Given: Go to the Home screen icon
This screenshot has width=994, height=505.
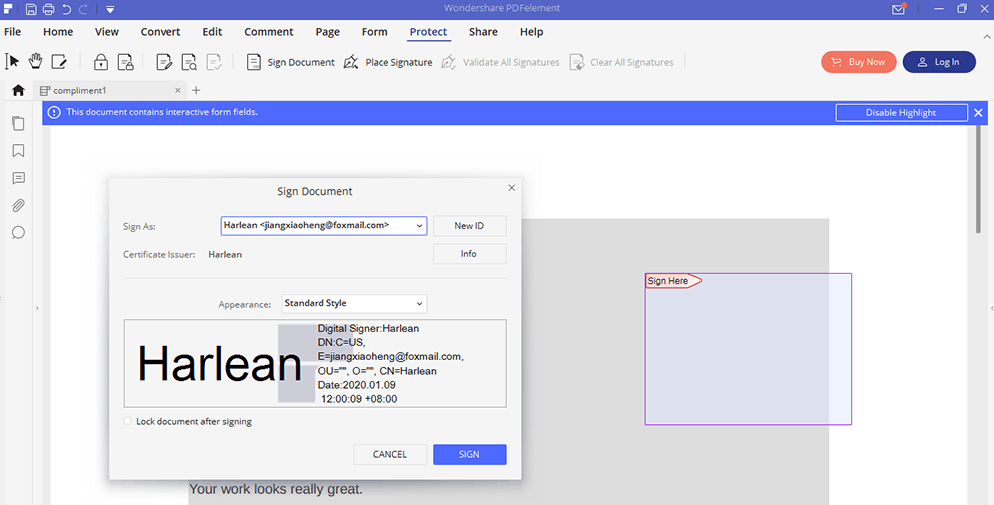Looking at the screenshot, I should [x=18, y=90].
